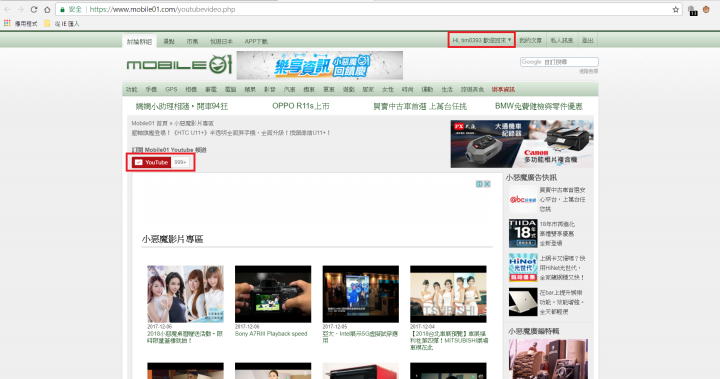Open the MITSUBISHI auto show video thumbnail

448,294
